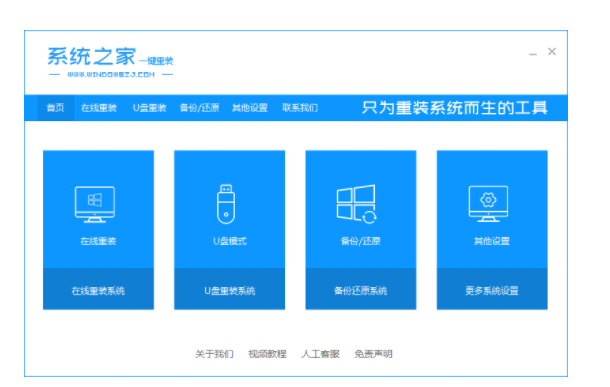
Task: Click the gear monitor icon for 其他设置
Action: tap(488, 204)
